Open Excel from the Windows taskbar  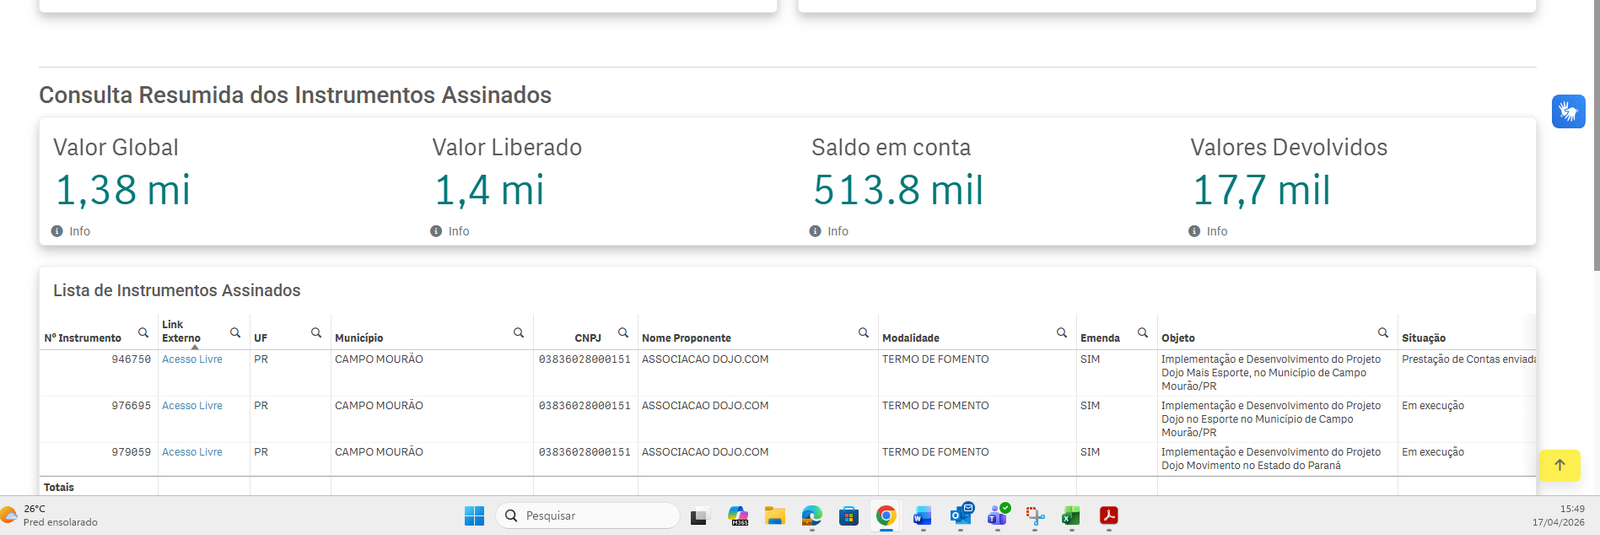point(1071,516)
